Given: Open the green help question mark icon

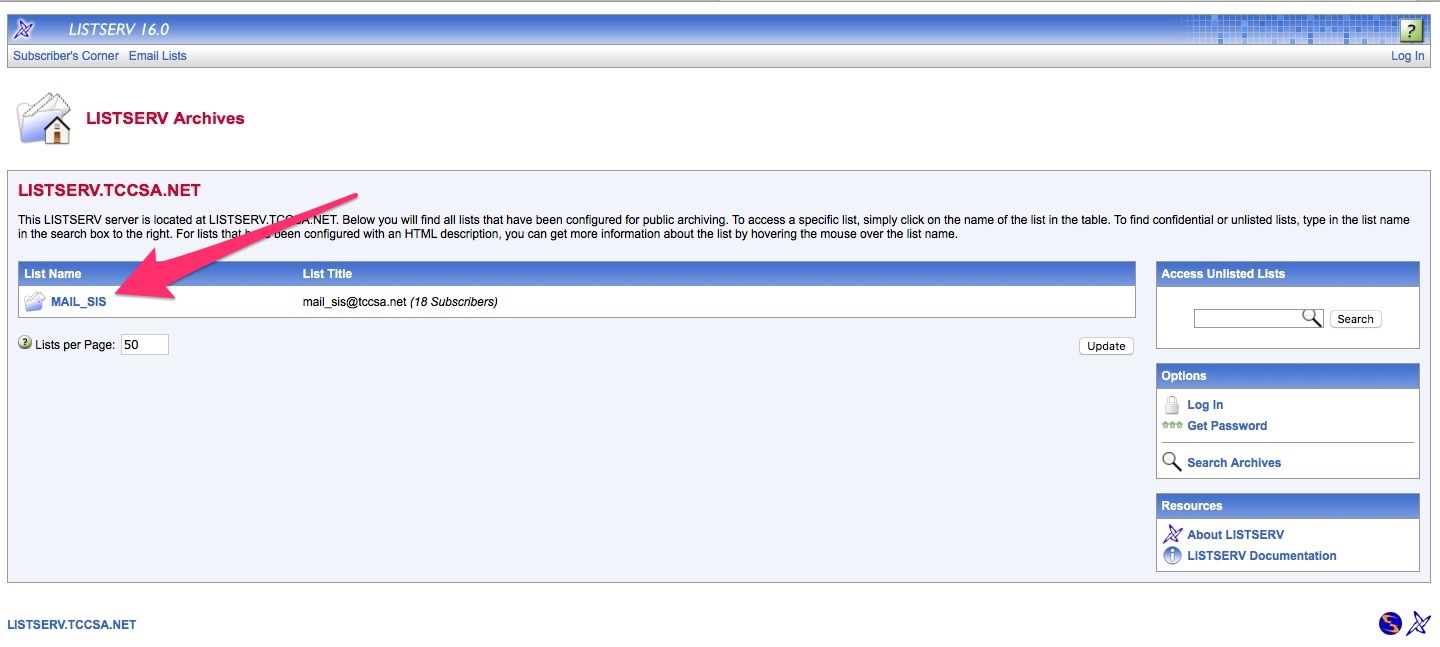Looking at the screenshot, I should 1411,30.
